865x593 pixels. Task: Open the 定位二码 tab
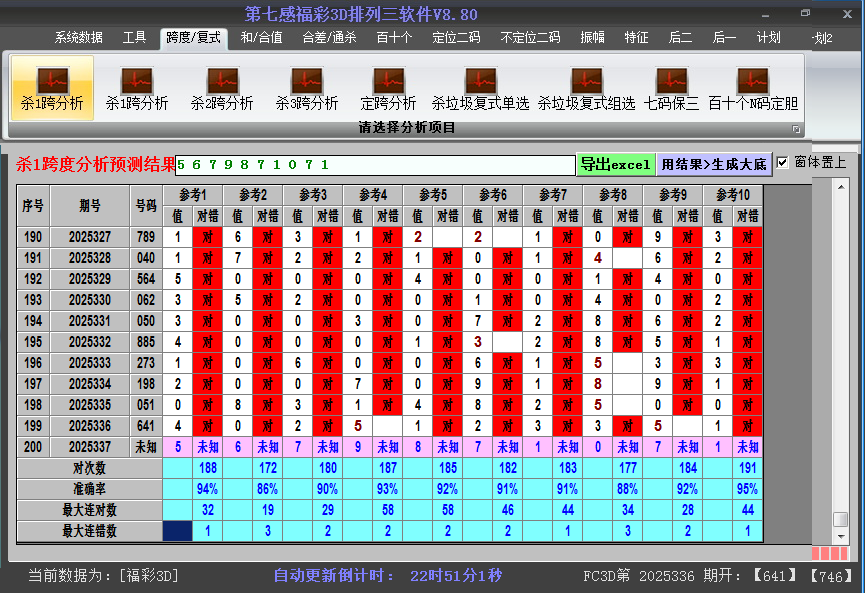456,38
